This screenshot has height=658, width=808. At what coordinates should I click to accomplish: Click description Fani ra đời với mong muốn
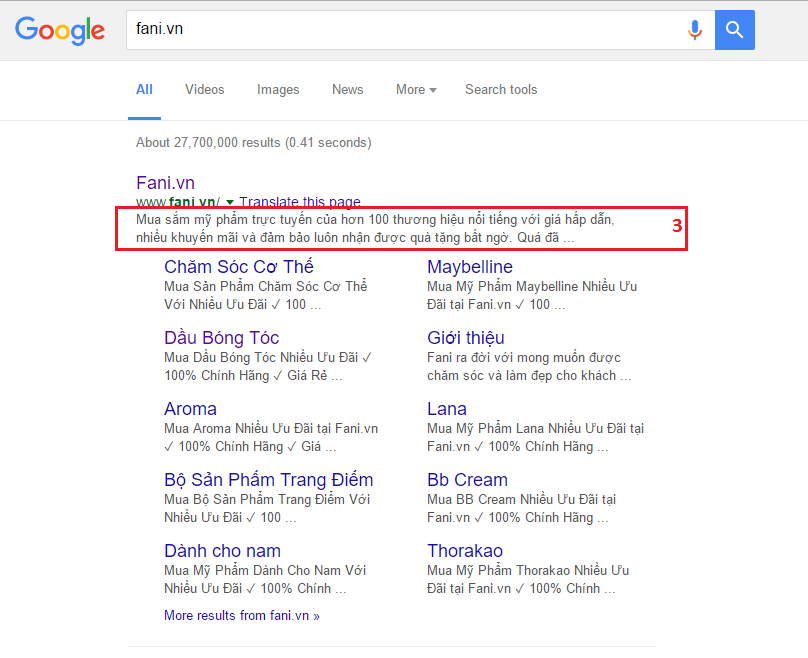[529, 366]
